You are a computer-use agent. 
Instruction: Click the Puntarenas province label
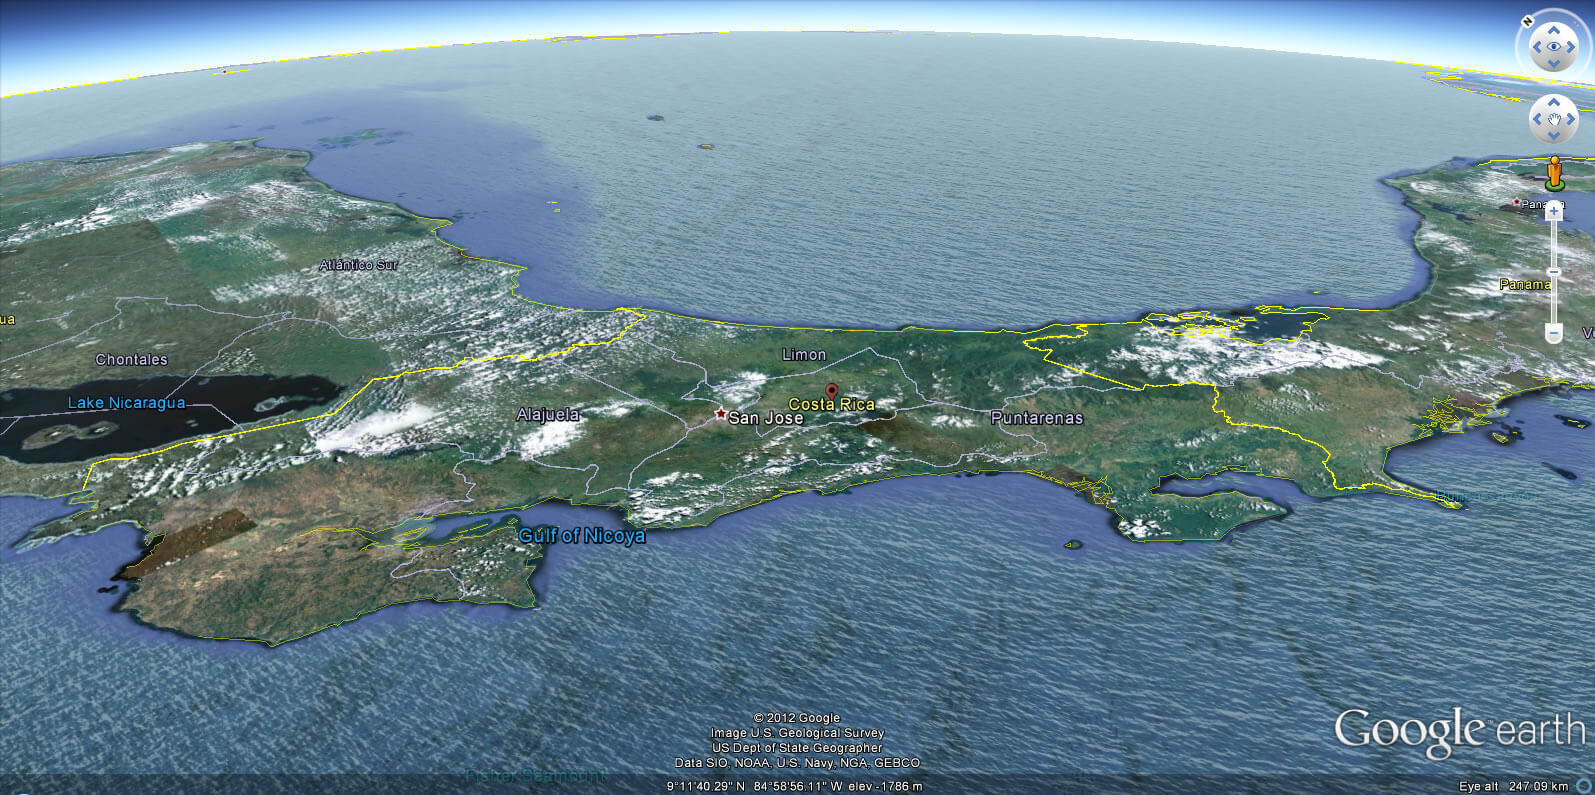tap(1036, 418)
